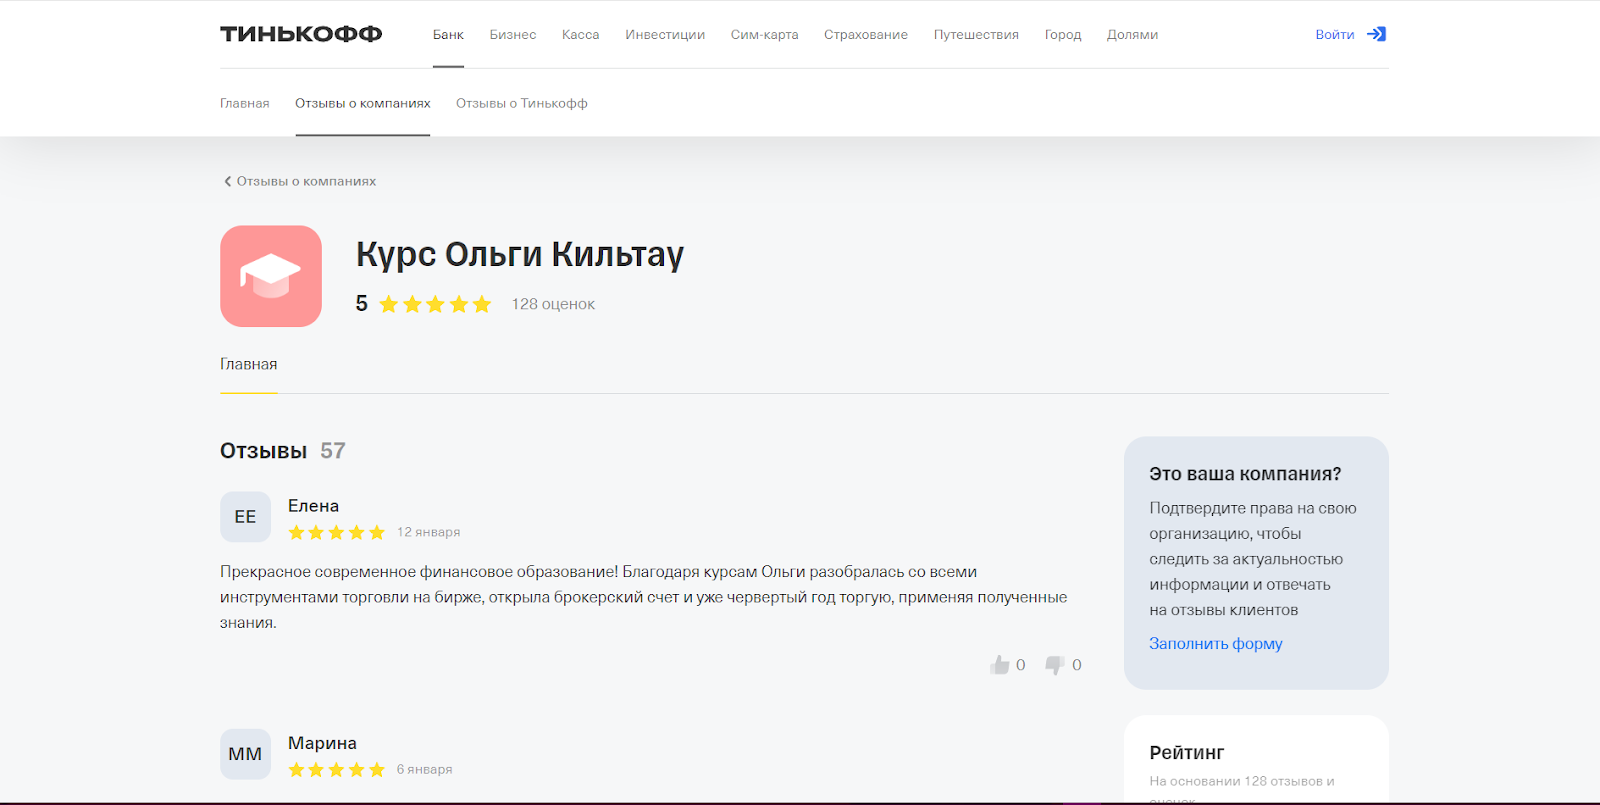Select the company's Главная tab

pyautogui.click(x=249, y=364)
